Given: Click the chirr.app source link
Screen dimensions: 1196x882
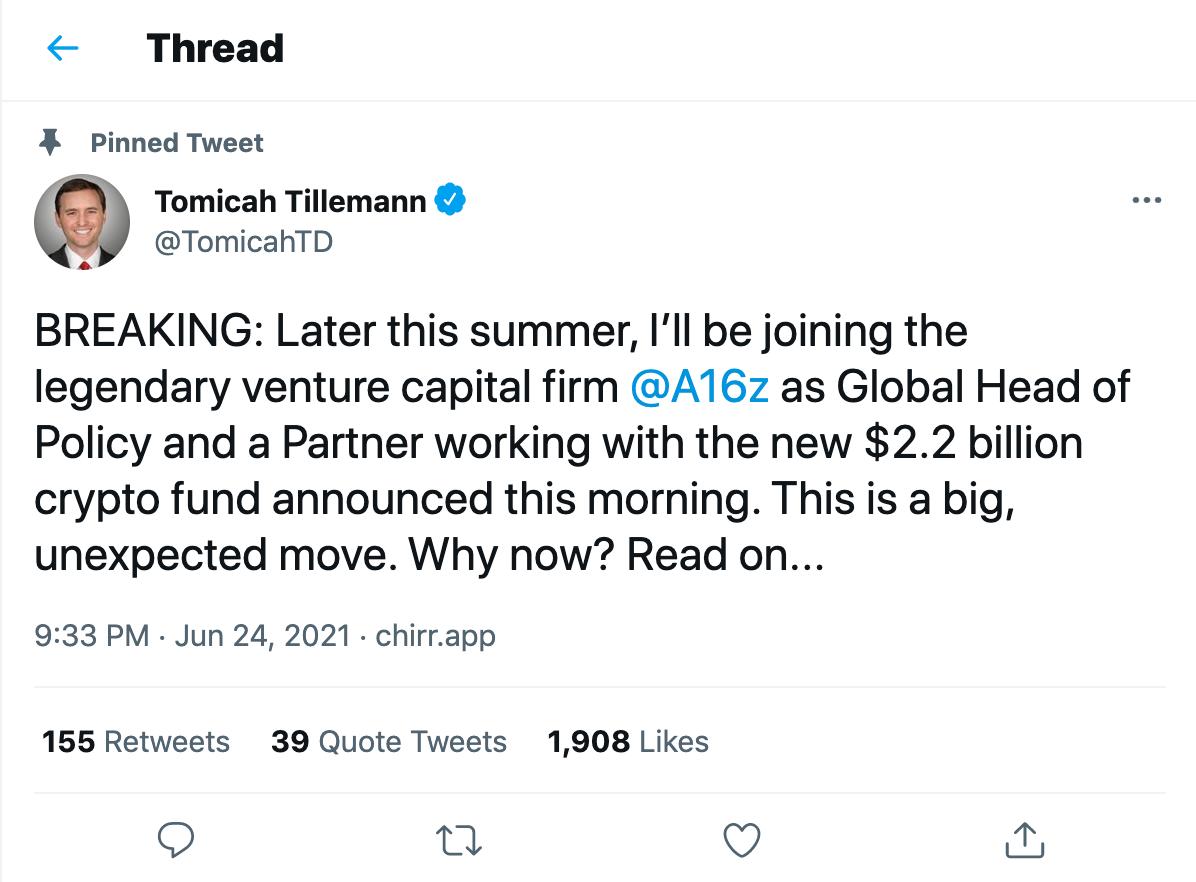Looking at the screenshot, I should pyautogui.click(x=435, y=635).
